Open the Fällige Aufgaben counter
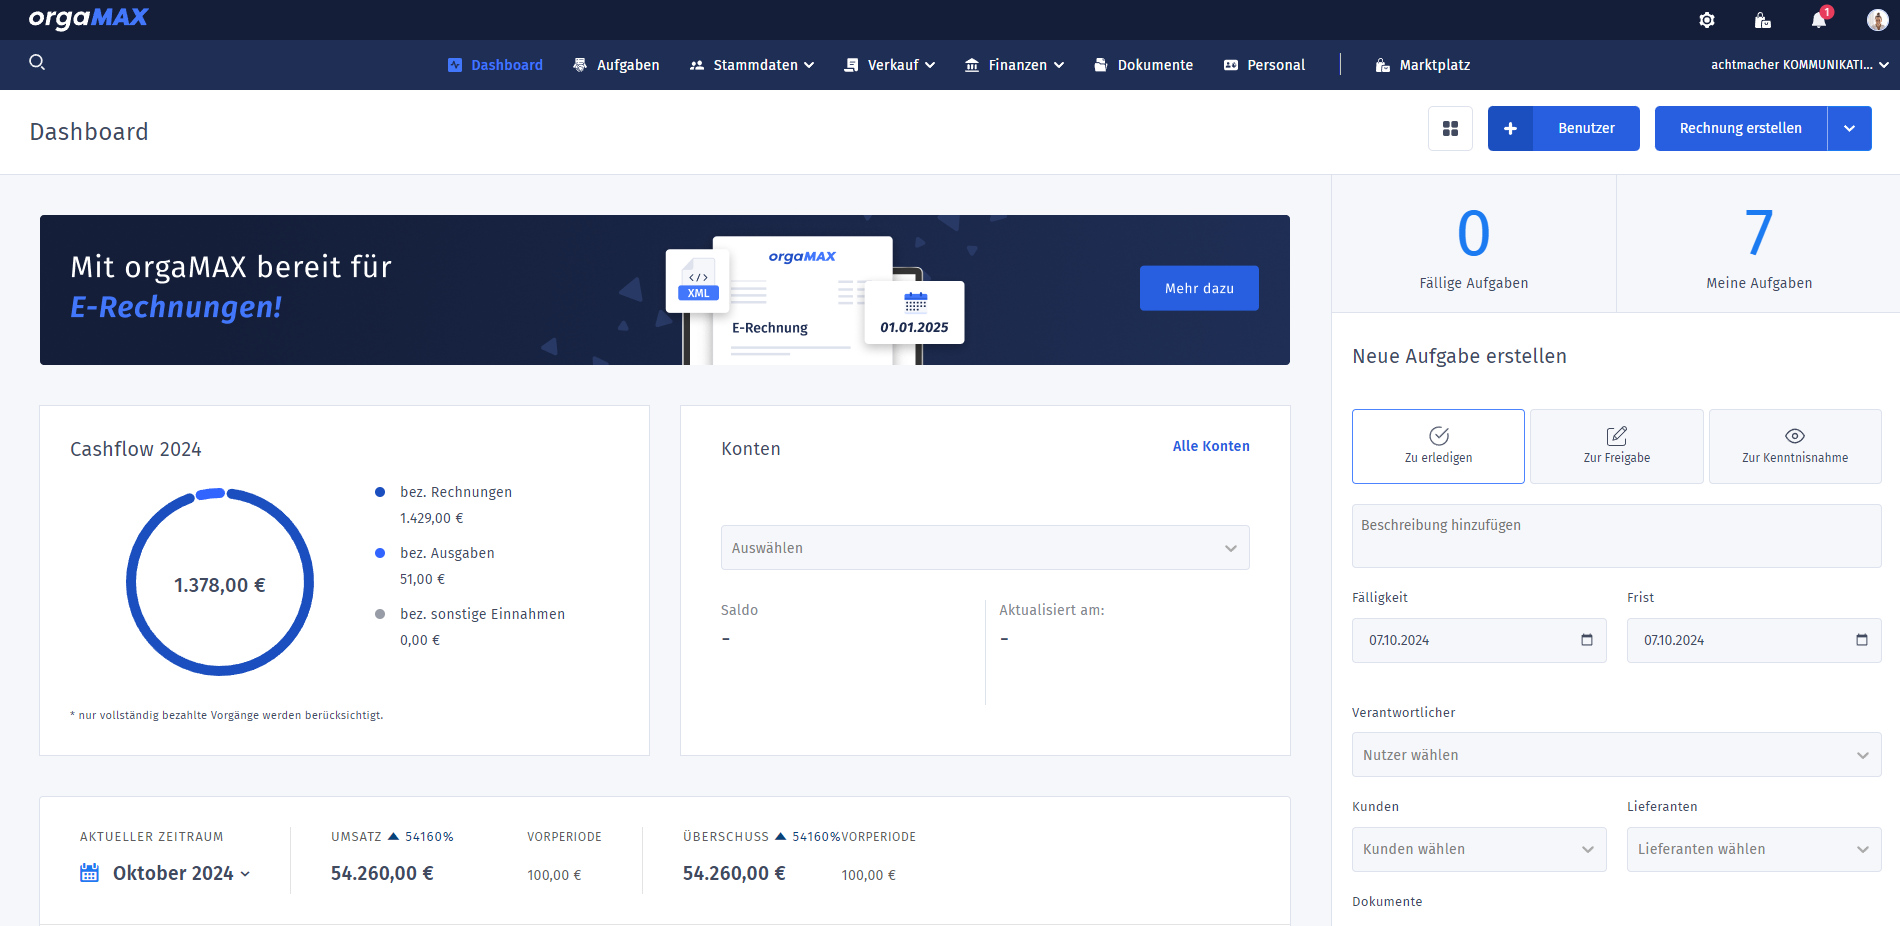The width and height of the screenshot is (1900, 926). tap(1473, 245)
